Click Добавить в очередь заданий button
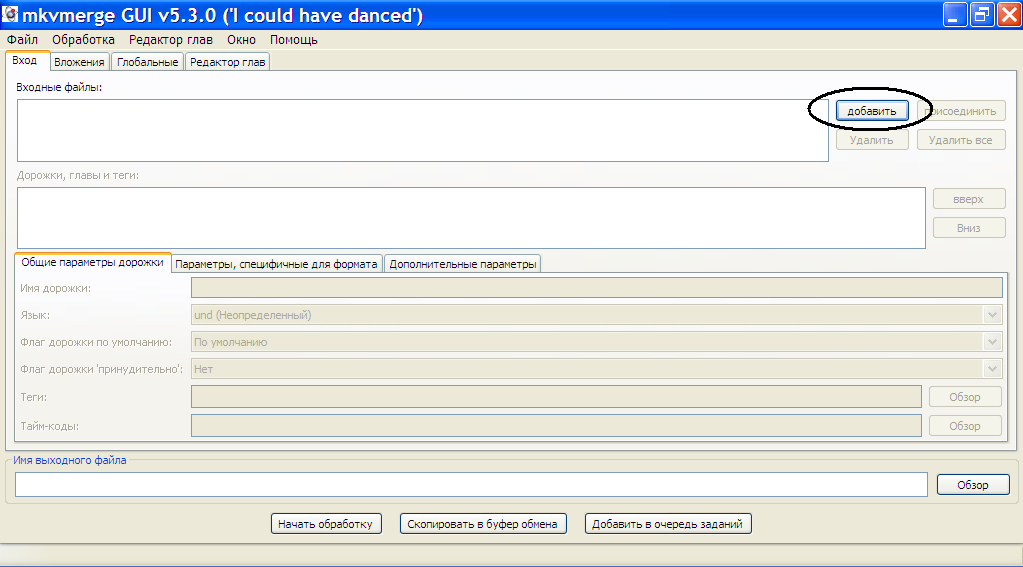 click(x=668, y=524)
